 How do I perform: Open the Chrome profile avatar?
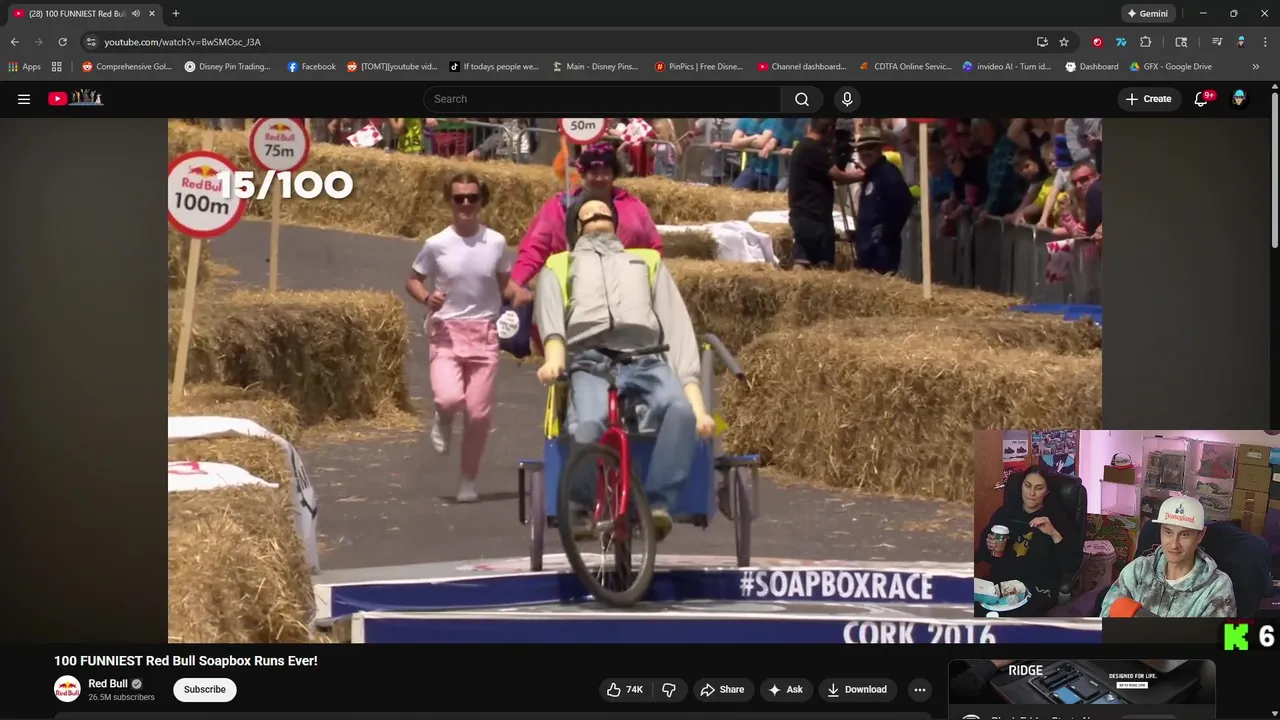[x=1241, y=42]
